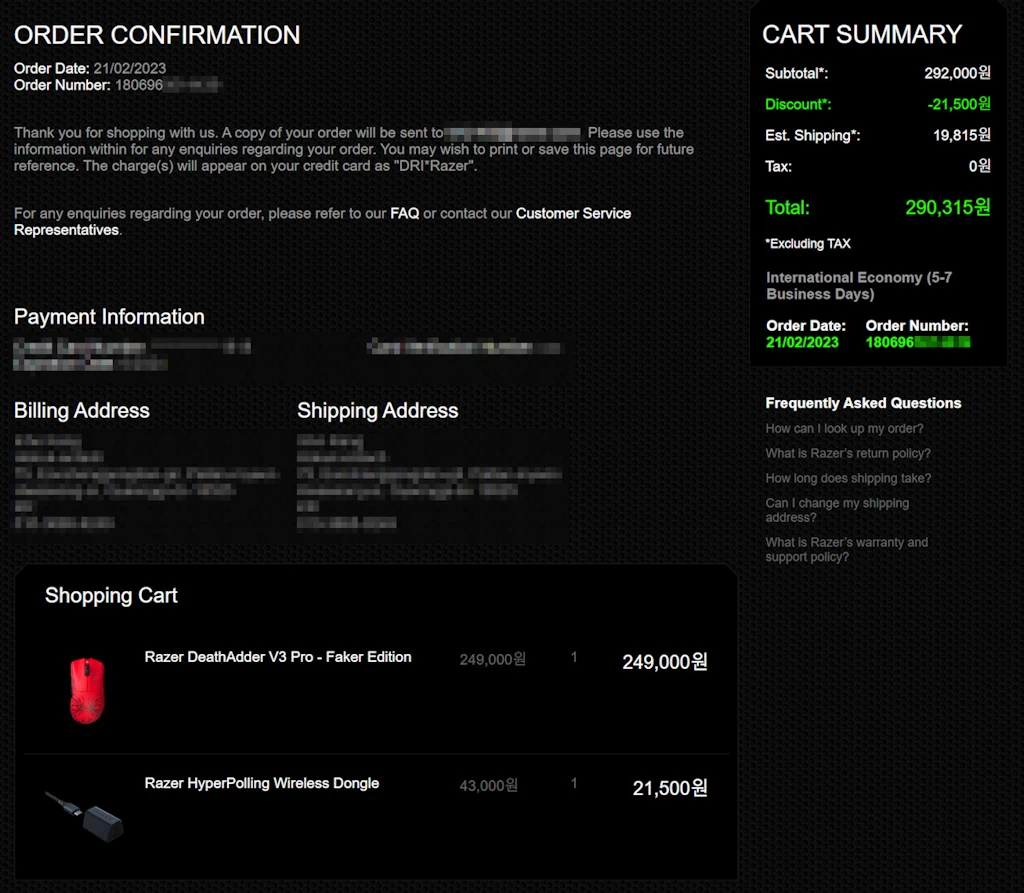
Task: Click the Tax value 0원
Action: coord(980,166)
